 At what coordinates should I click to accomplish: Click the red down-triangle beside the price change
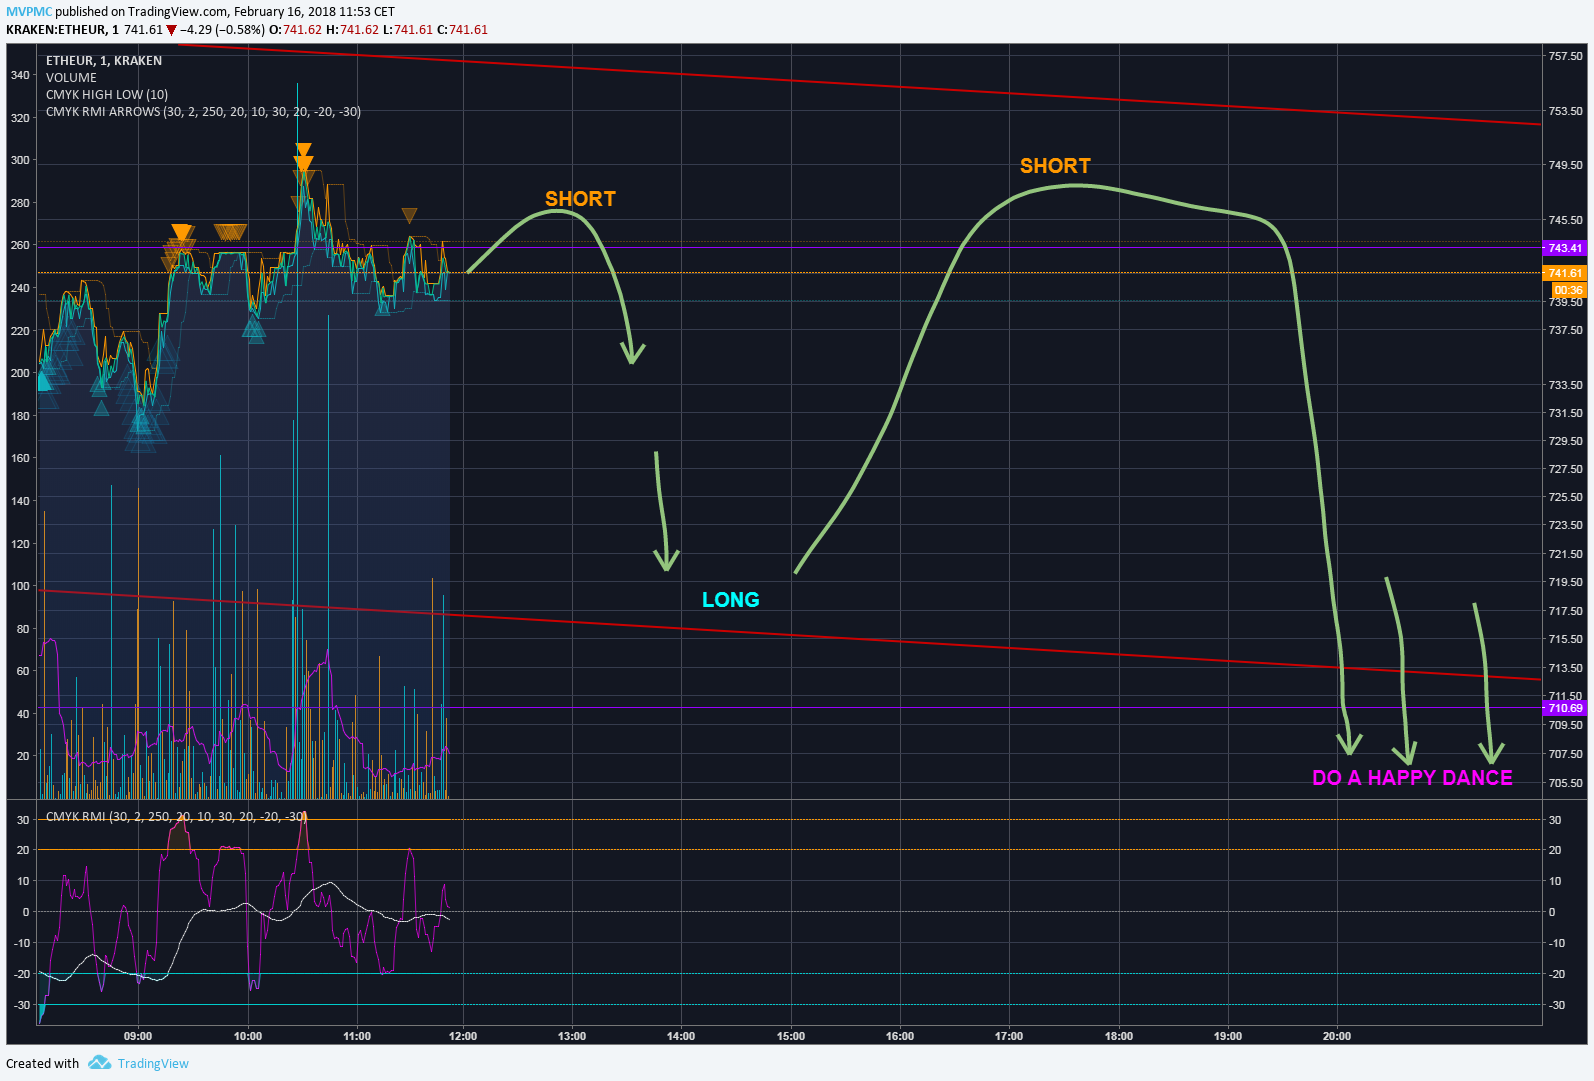(171, 30)
